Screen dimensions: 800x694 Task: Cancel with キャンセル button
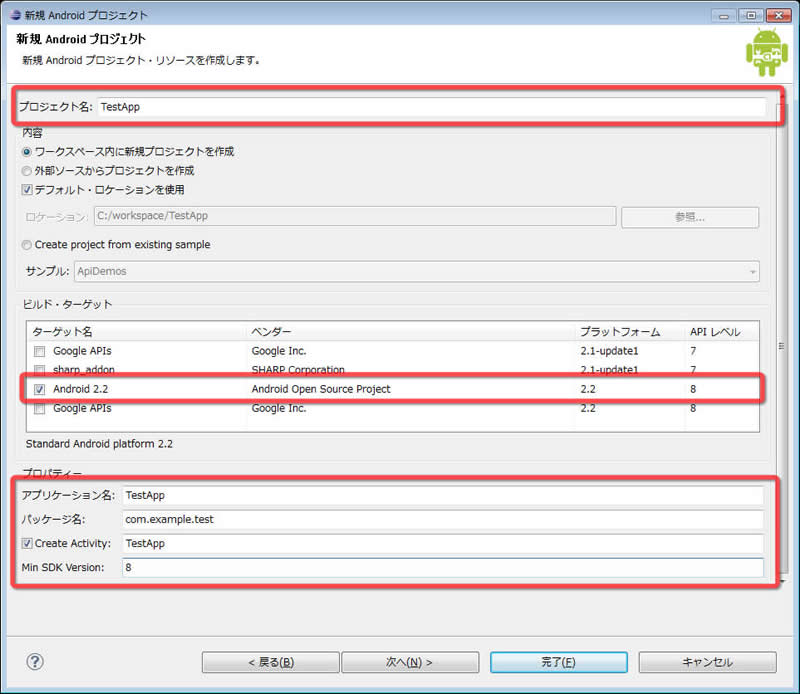[x=708, y=662]
